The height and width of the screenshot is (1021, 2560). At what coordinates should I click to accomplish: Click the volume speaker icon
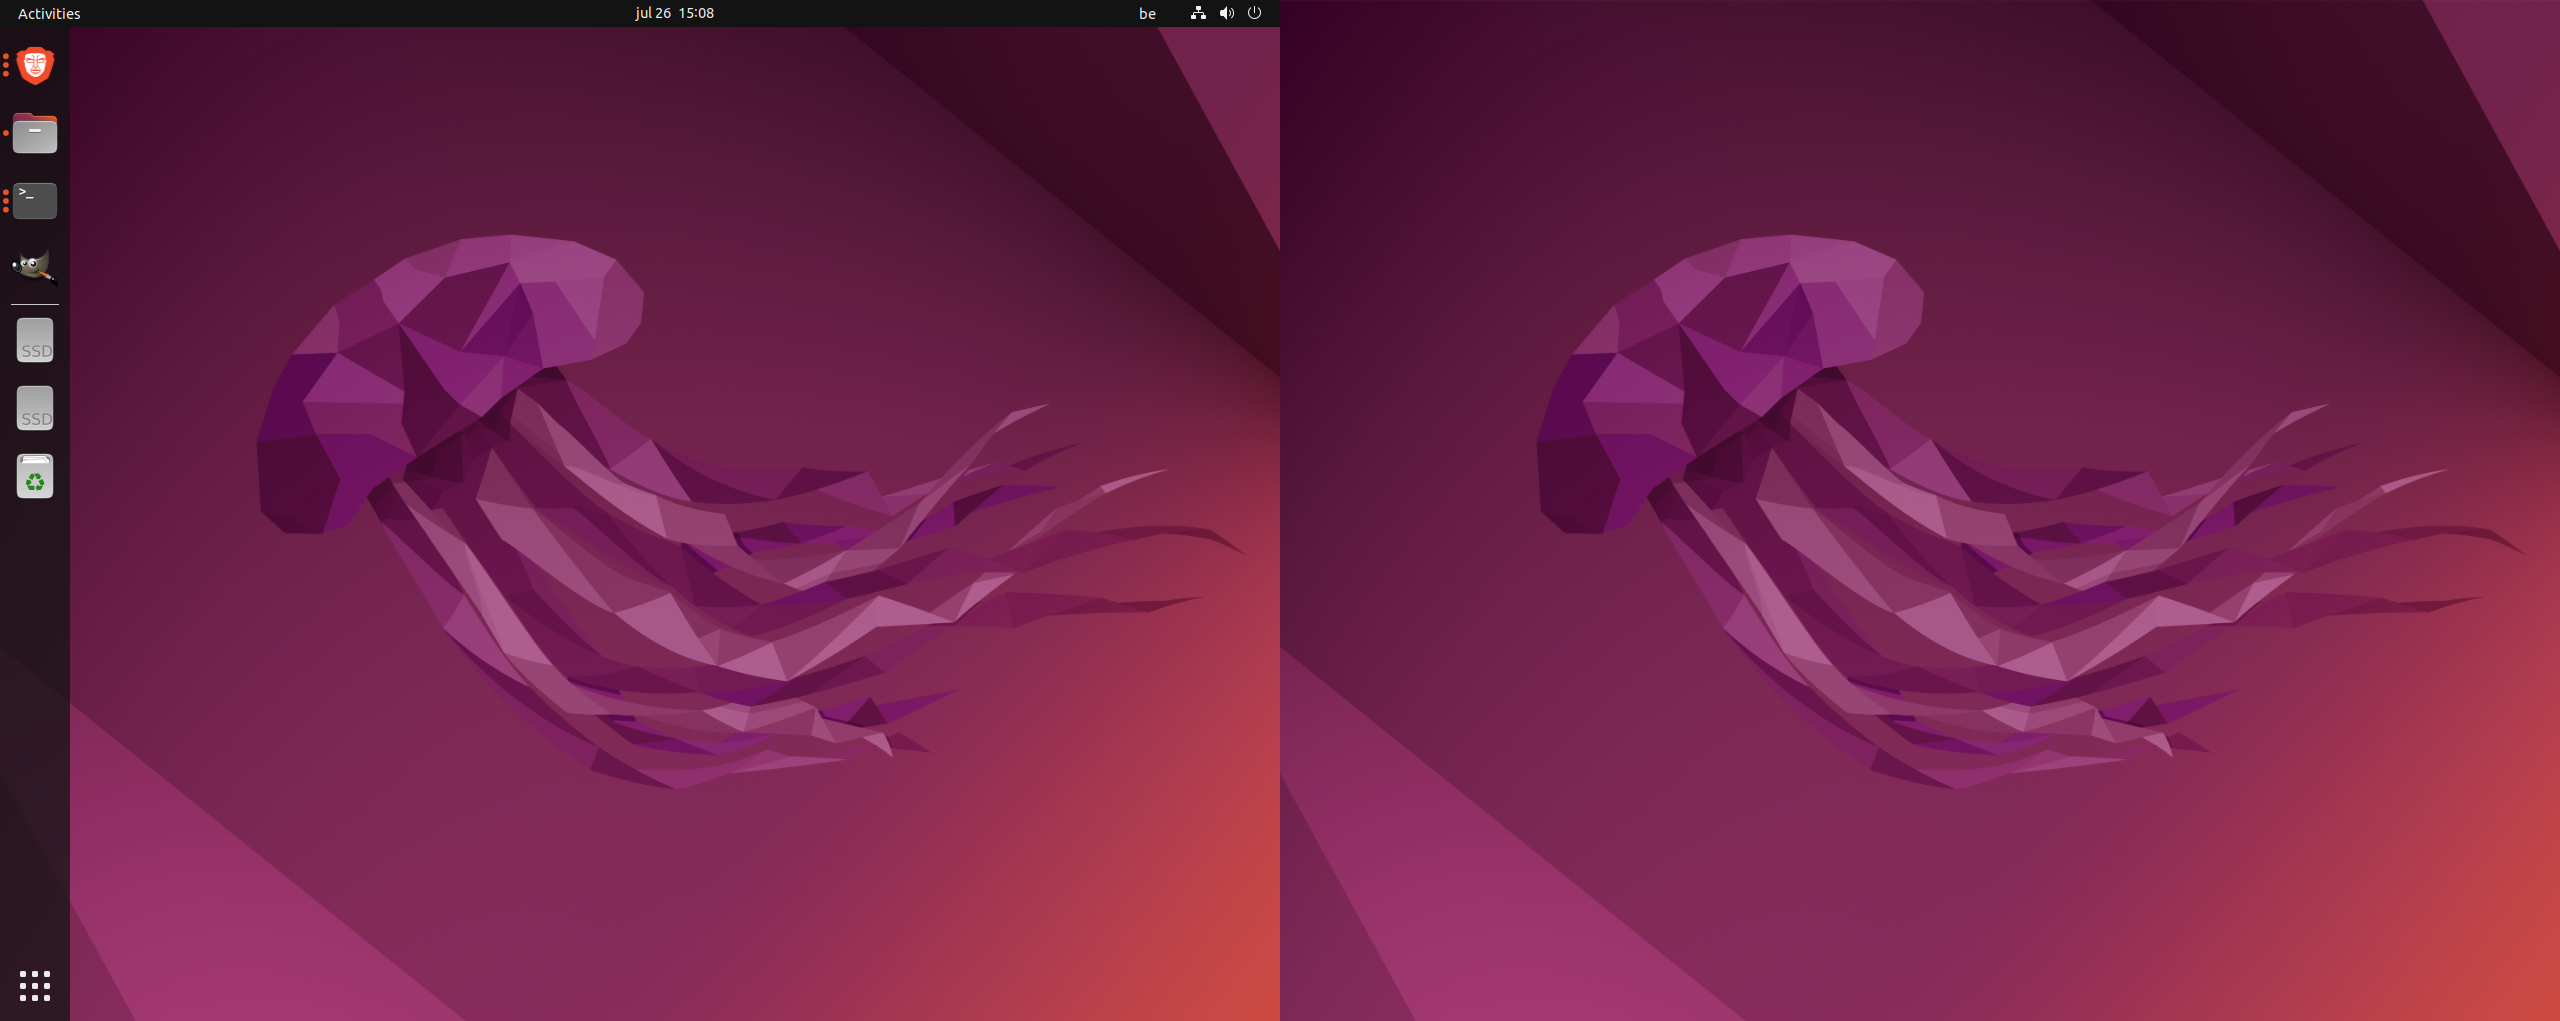(1226, 13)
